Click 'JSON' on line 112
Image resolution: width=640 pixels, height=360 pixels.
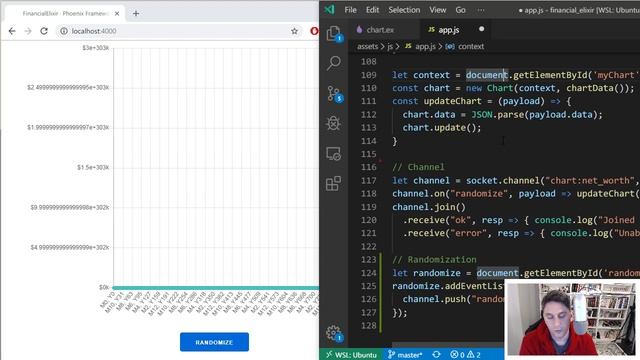[482, 115]
